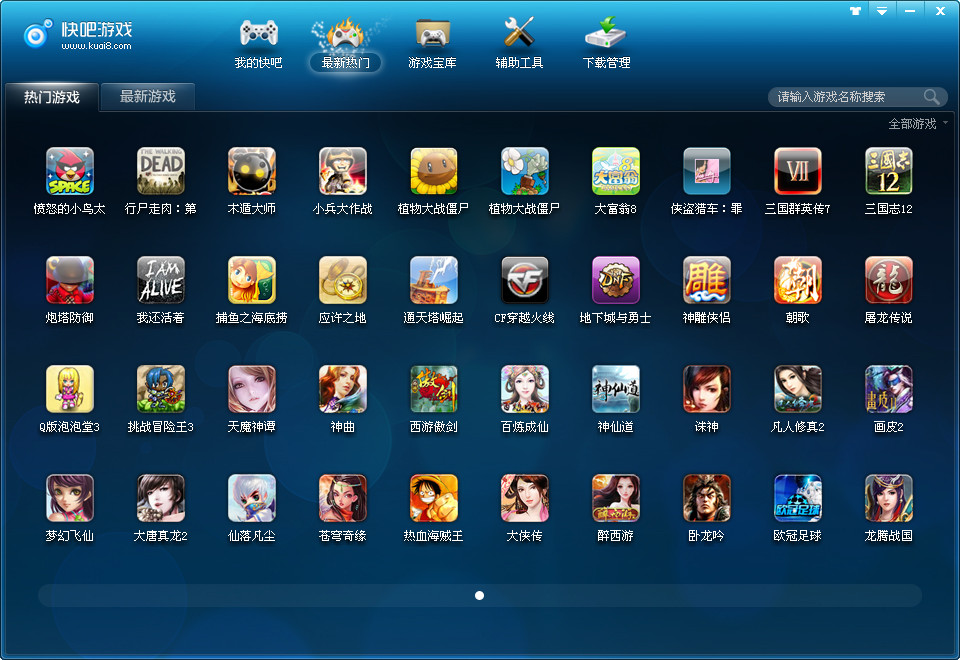Launch the Walking Dead game icon
Image resolution: width=960 pixels, height=660 pixels.
point(161,171)
